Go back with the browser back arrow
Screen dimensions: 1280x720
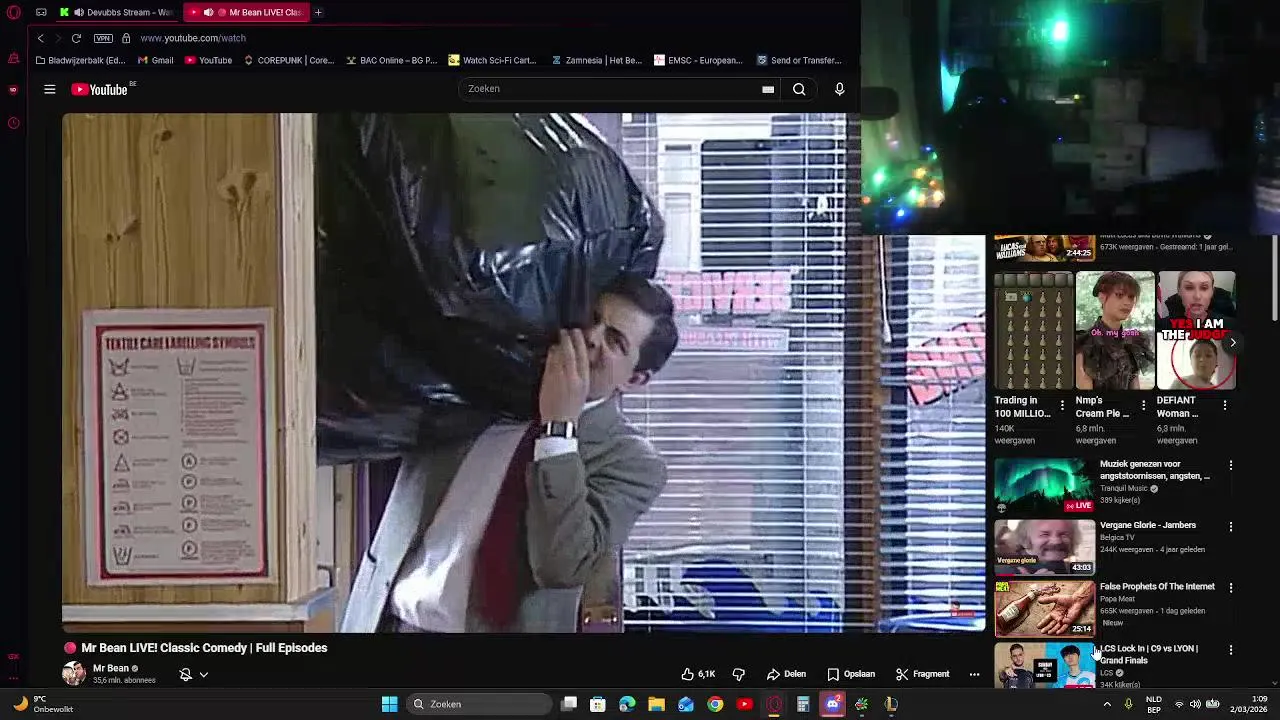(x=40, y=38)
